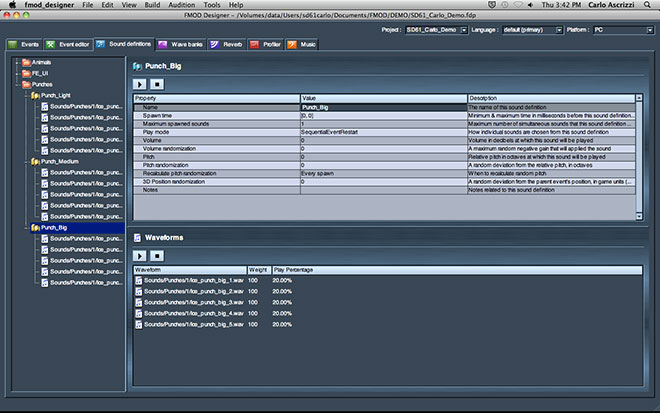Click the icon of foe_punch_big_5.wav
Screen dimensions: 660x413
tap(138, 324)
